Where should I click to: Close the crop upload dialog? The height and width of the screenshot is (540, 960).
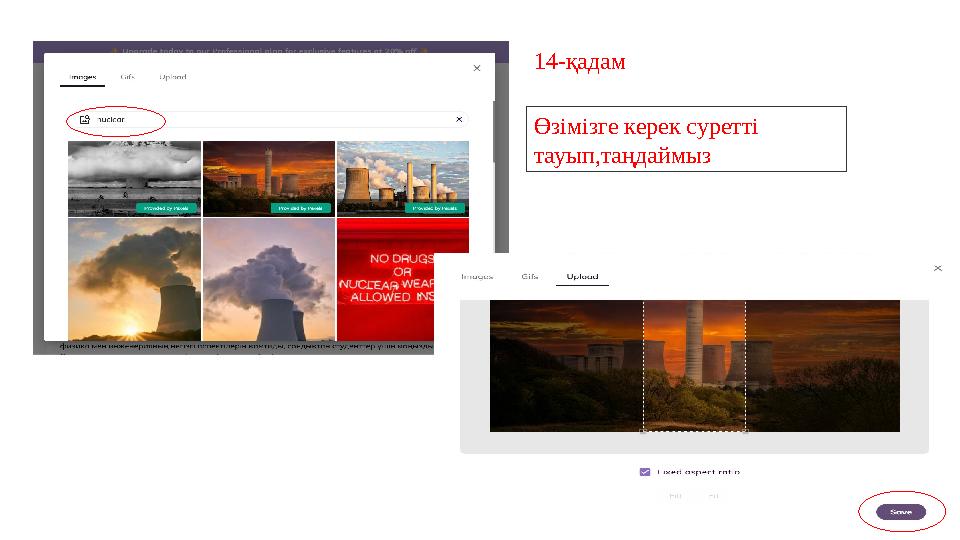938,268
